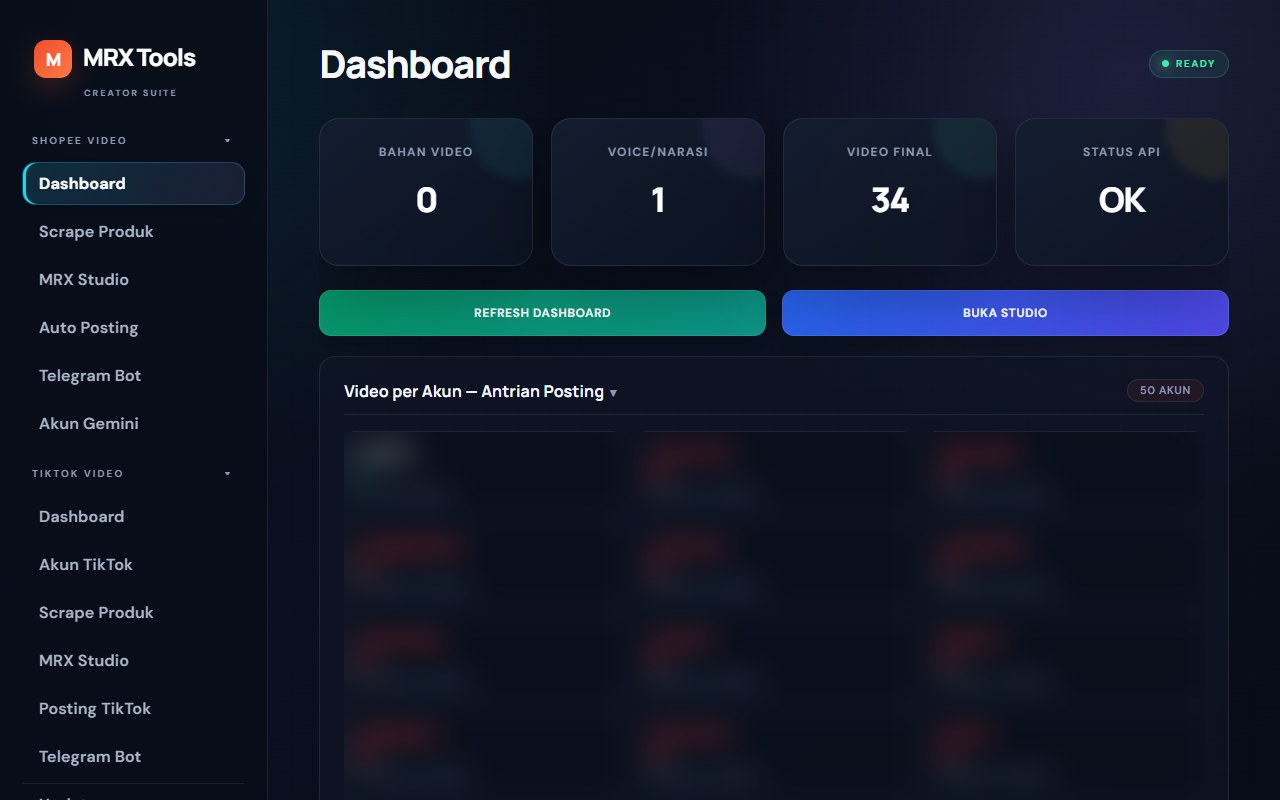1280x800 pixels.
Task: Collapse the TikTok Video sidebar section
Action: click(x=134, y=473)
